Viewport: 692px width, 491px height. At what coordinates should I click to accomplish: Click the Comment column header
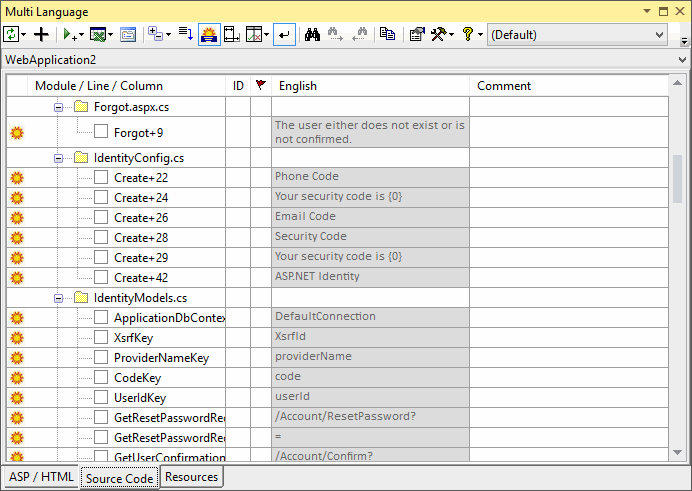(567, 86)
